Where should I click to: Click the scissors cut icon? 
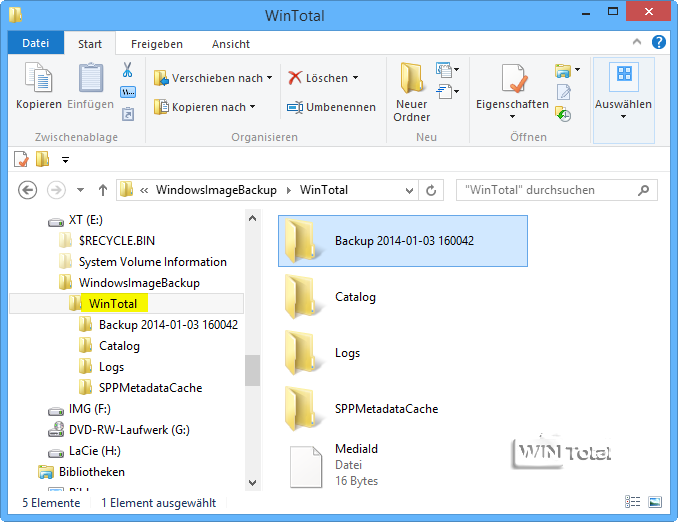128,69
